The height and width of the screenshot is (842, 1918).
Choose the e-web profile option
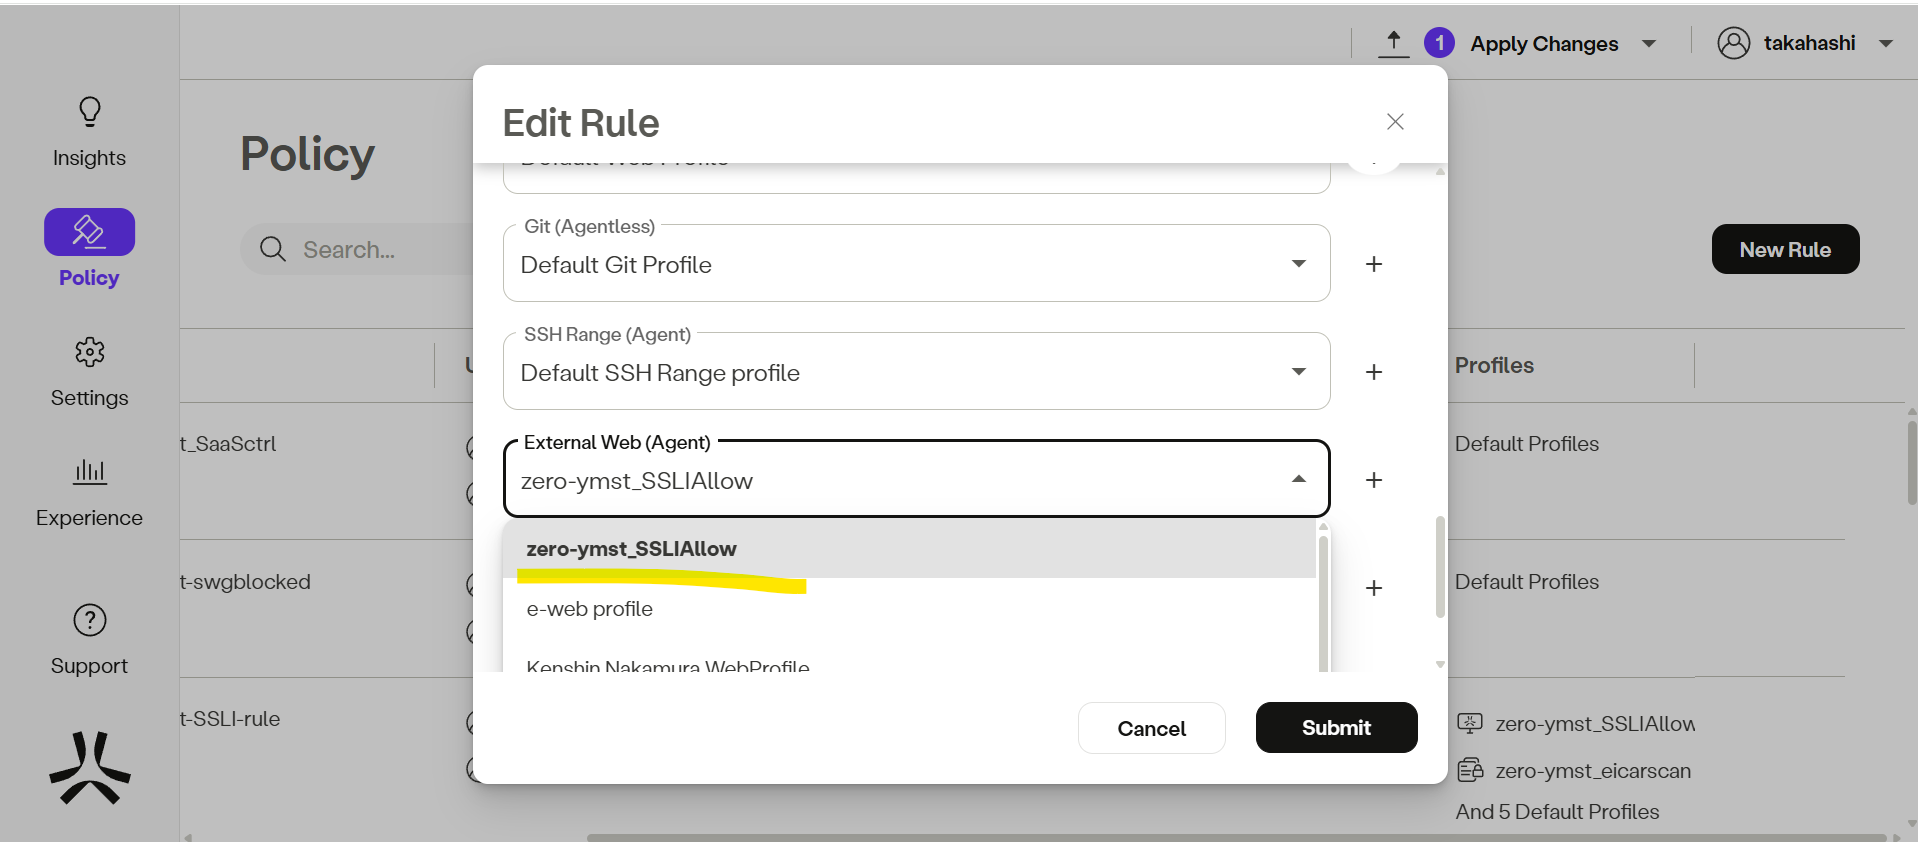[590, 609]
